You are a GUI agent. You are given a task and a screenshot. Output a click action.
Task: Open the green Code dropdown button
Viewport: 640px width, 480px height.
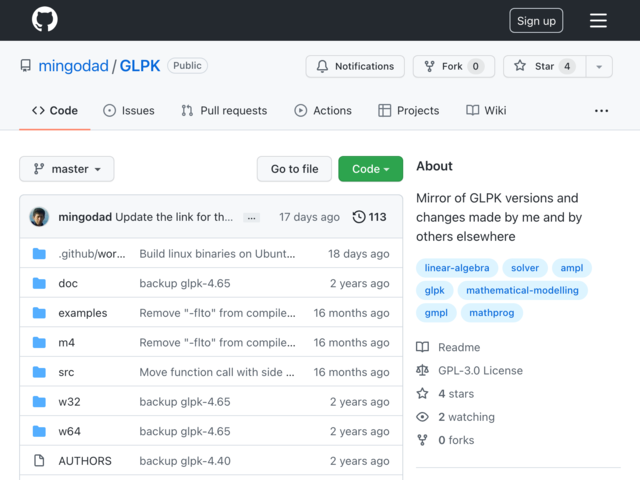coord(371,169)
